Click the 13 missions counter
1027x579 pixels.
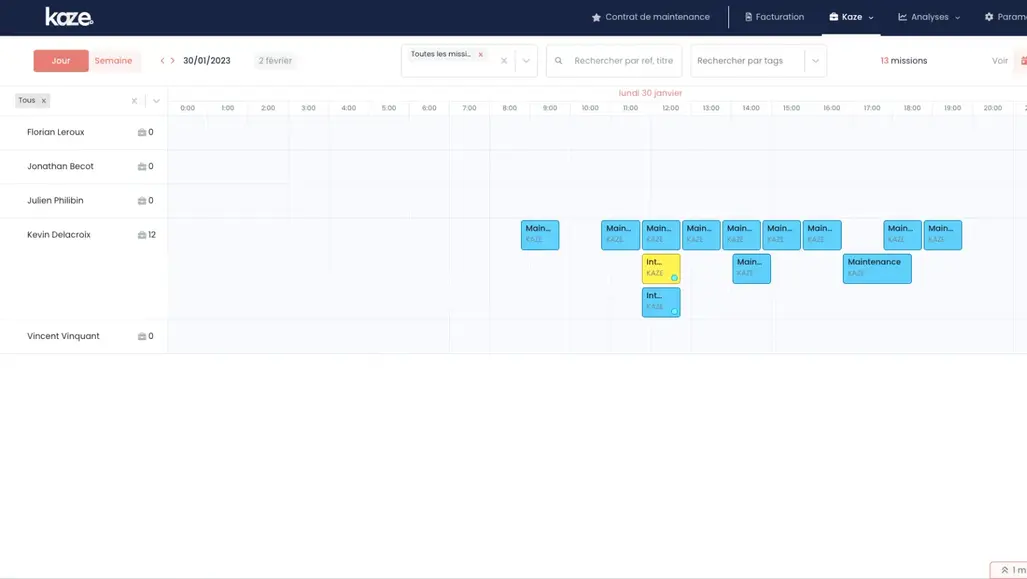pyautogui.click(x=903, y=60)
